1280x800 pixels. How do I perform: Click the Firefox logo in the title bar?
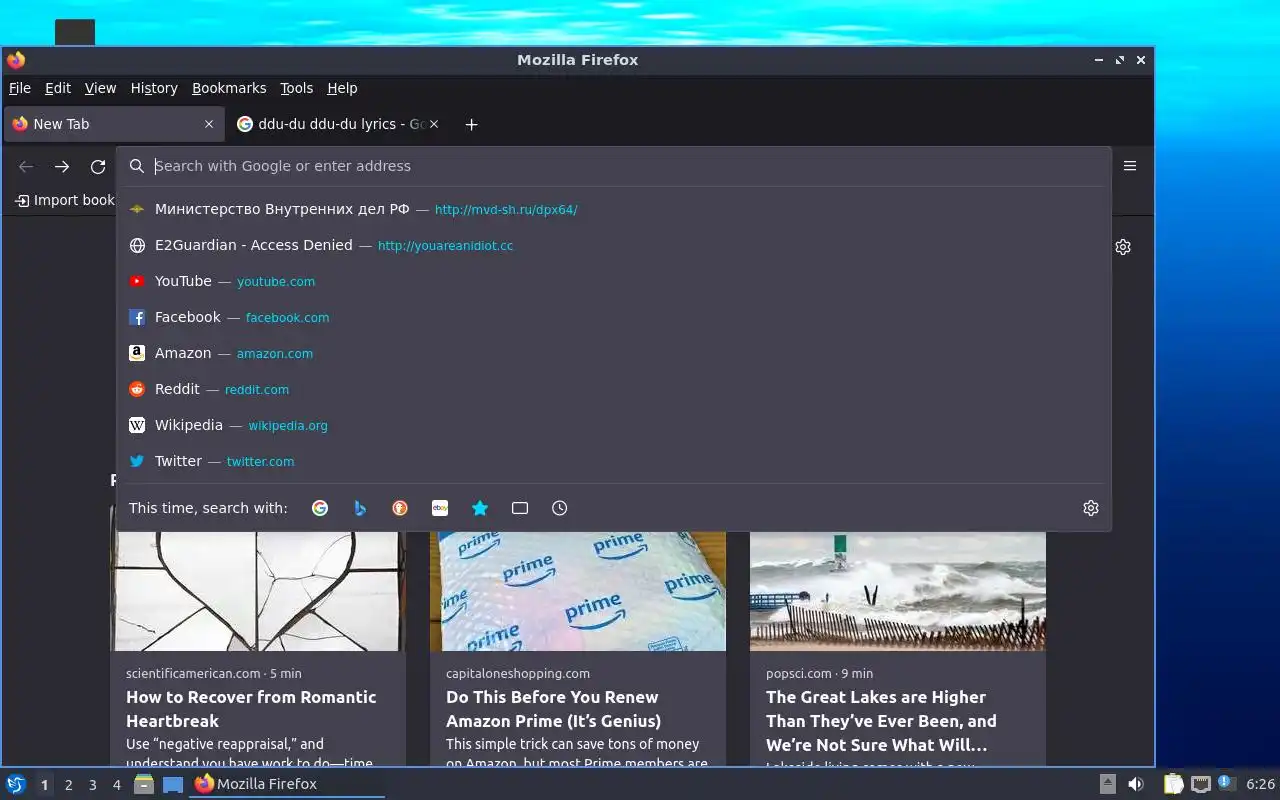(16, 60)
